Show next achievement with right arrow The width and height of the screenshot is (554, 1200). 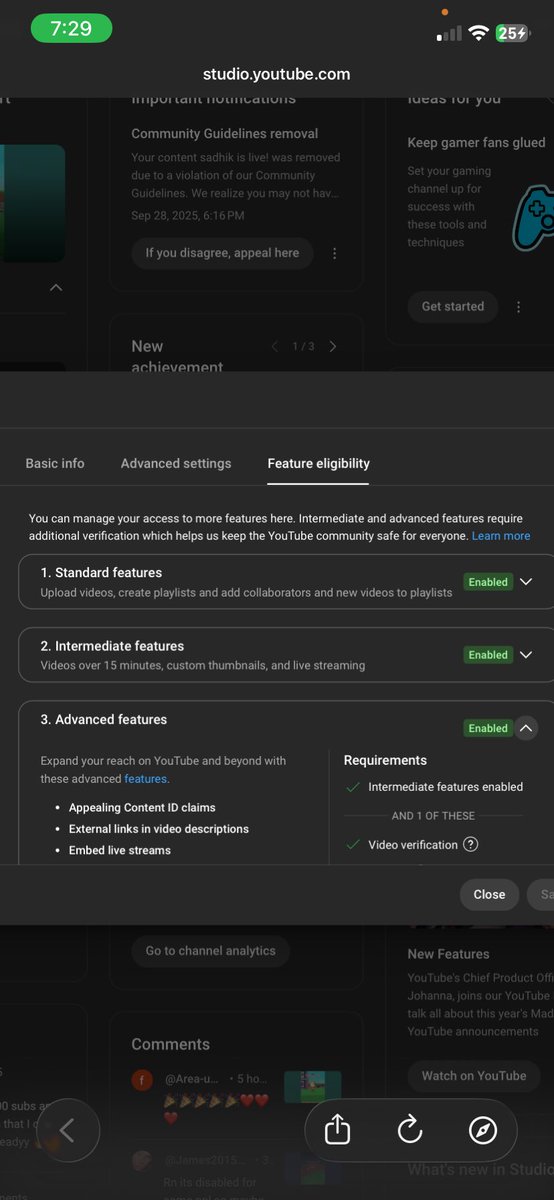coord(333,346)
